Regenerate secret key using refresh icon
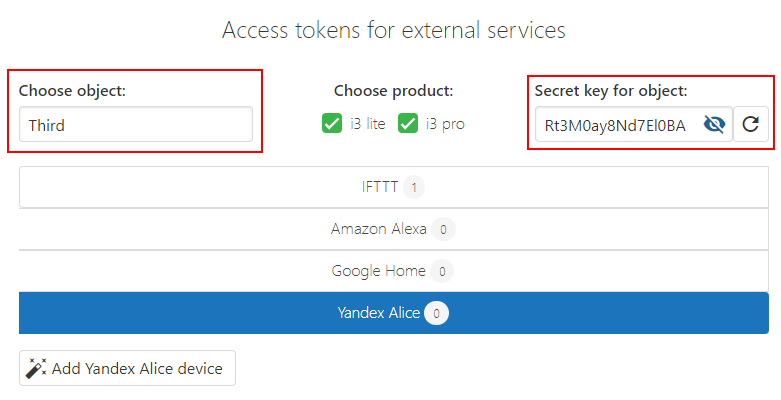 pos(750,125)
